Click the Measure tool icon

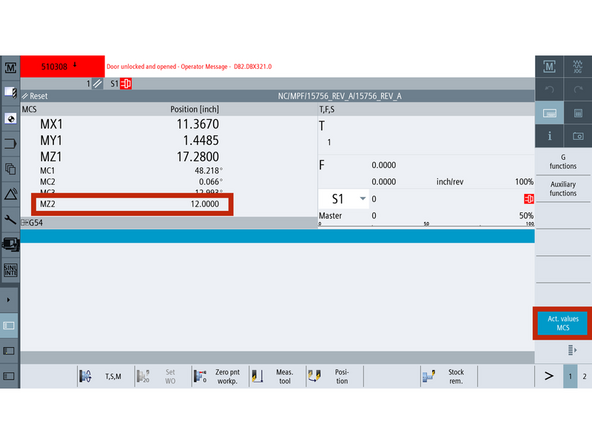tap(257, 376)
